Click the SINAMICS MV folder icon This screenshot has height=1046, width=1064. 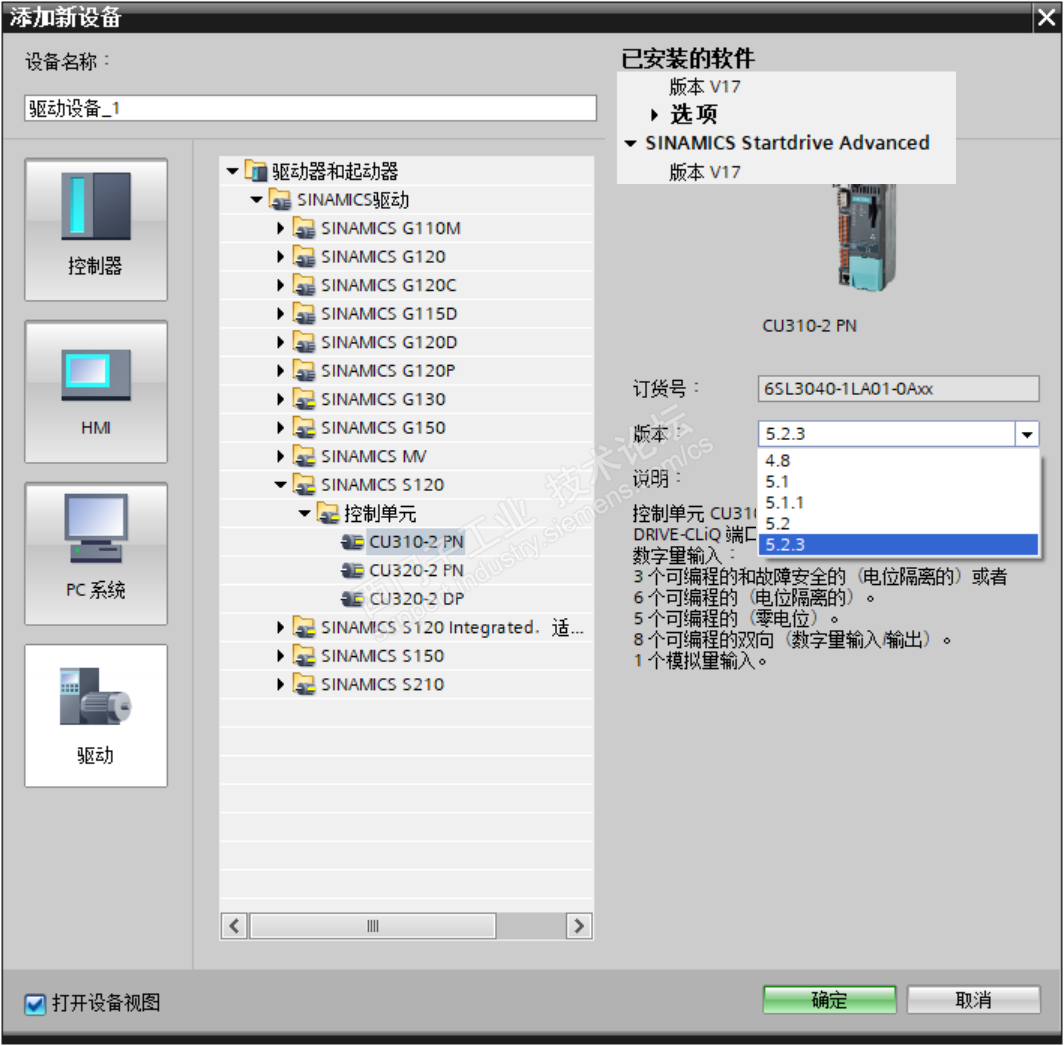pyautogui.click(x=304, y=456)
